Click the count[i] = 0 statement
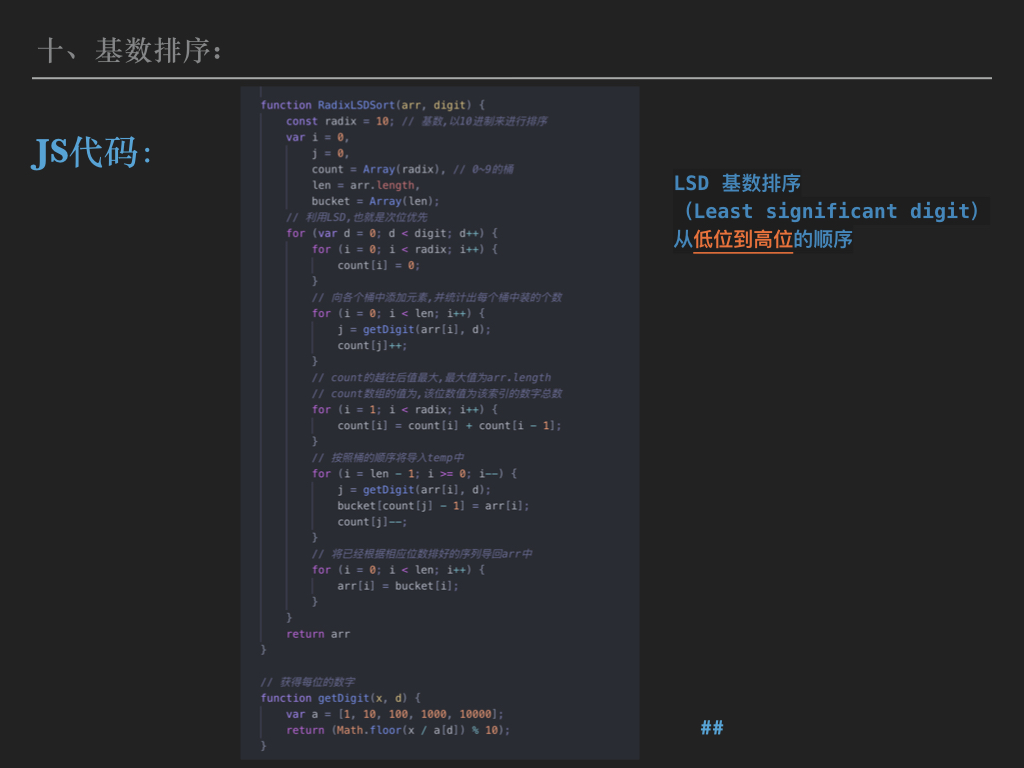The image size is (1024, 768). (x=378, y=265)
